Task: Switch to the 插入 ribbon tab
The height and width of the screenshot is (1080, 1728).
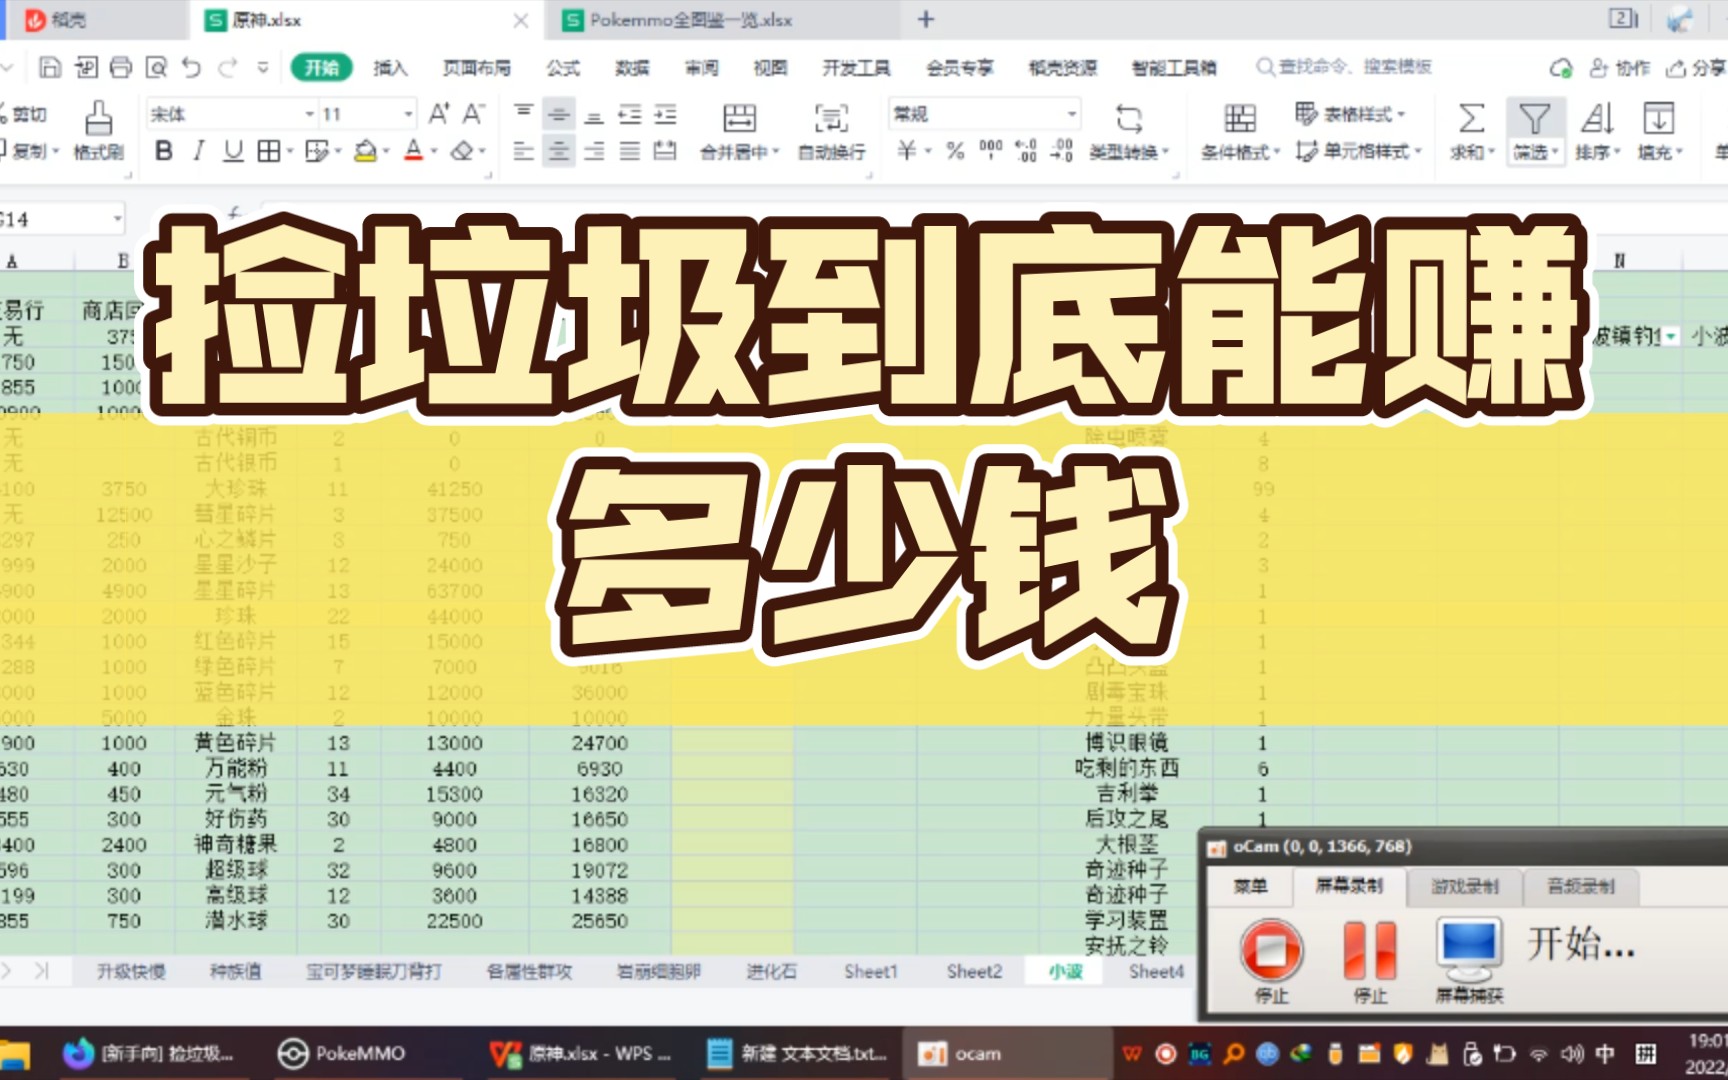Action: [389, 68]
